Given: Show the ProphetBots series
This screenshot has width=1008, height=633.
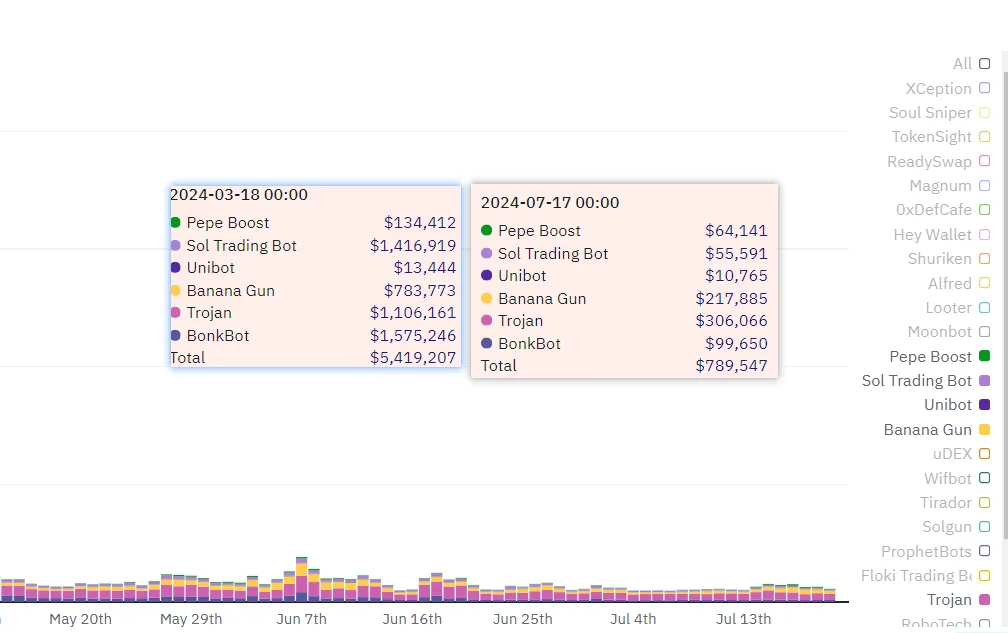Looking at the screenshot, I should click(984, 551).
